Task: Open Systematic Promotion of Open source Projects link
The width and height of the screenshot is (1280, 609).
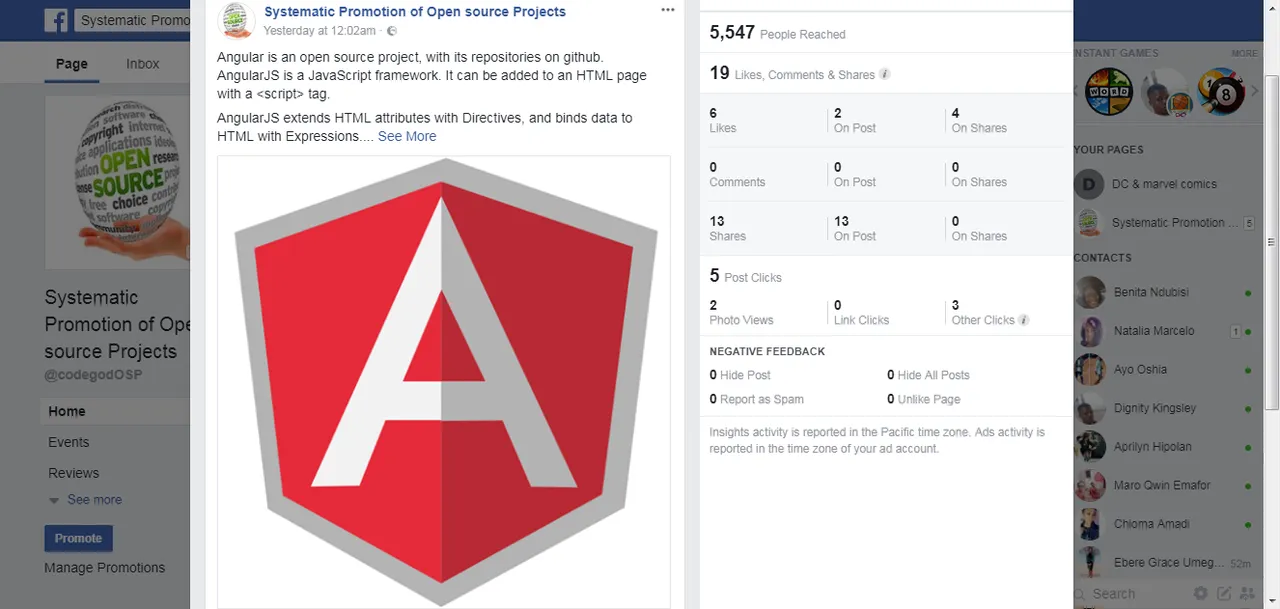Action: point(415,12)
